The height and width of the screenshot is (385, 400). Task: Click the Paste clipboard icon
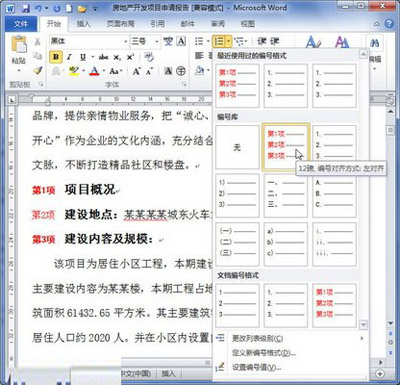19,44
